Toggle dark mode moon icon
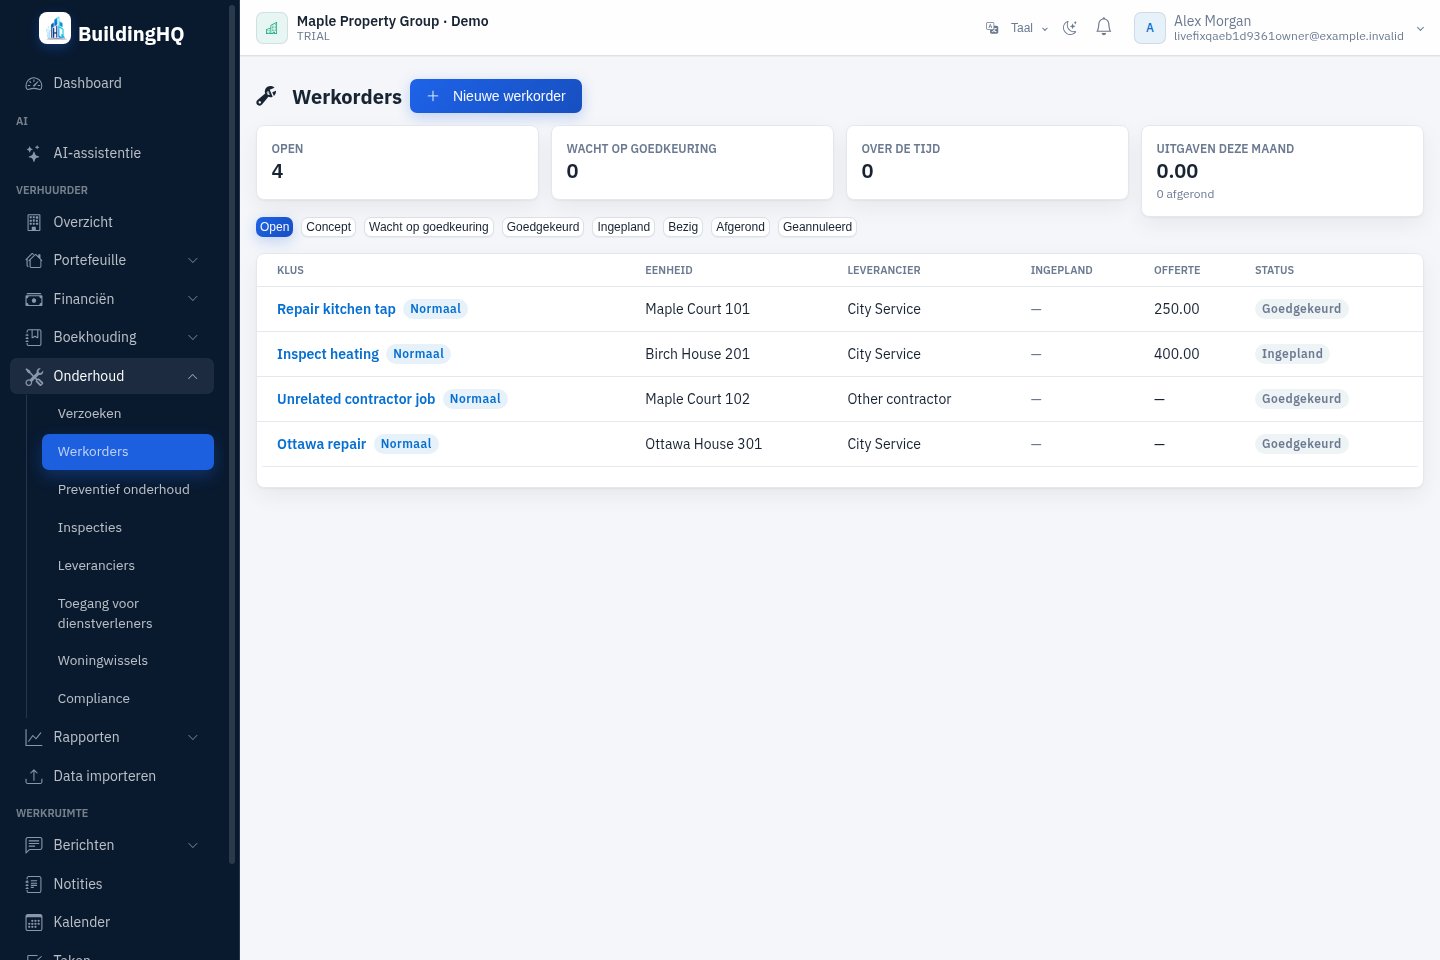The height and width of the screenshot is (960, 1440). (1070, 28)
